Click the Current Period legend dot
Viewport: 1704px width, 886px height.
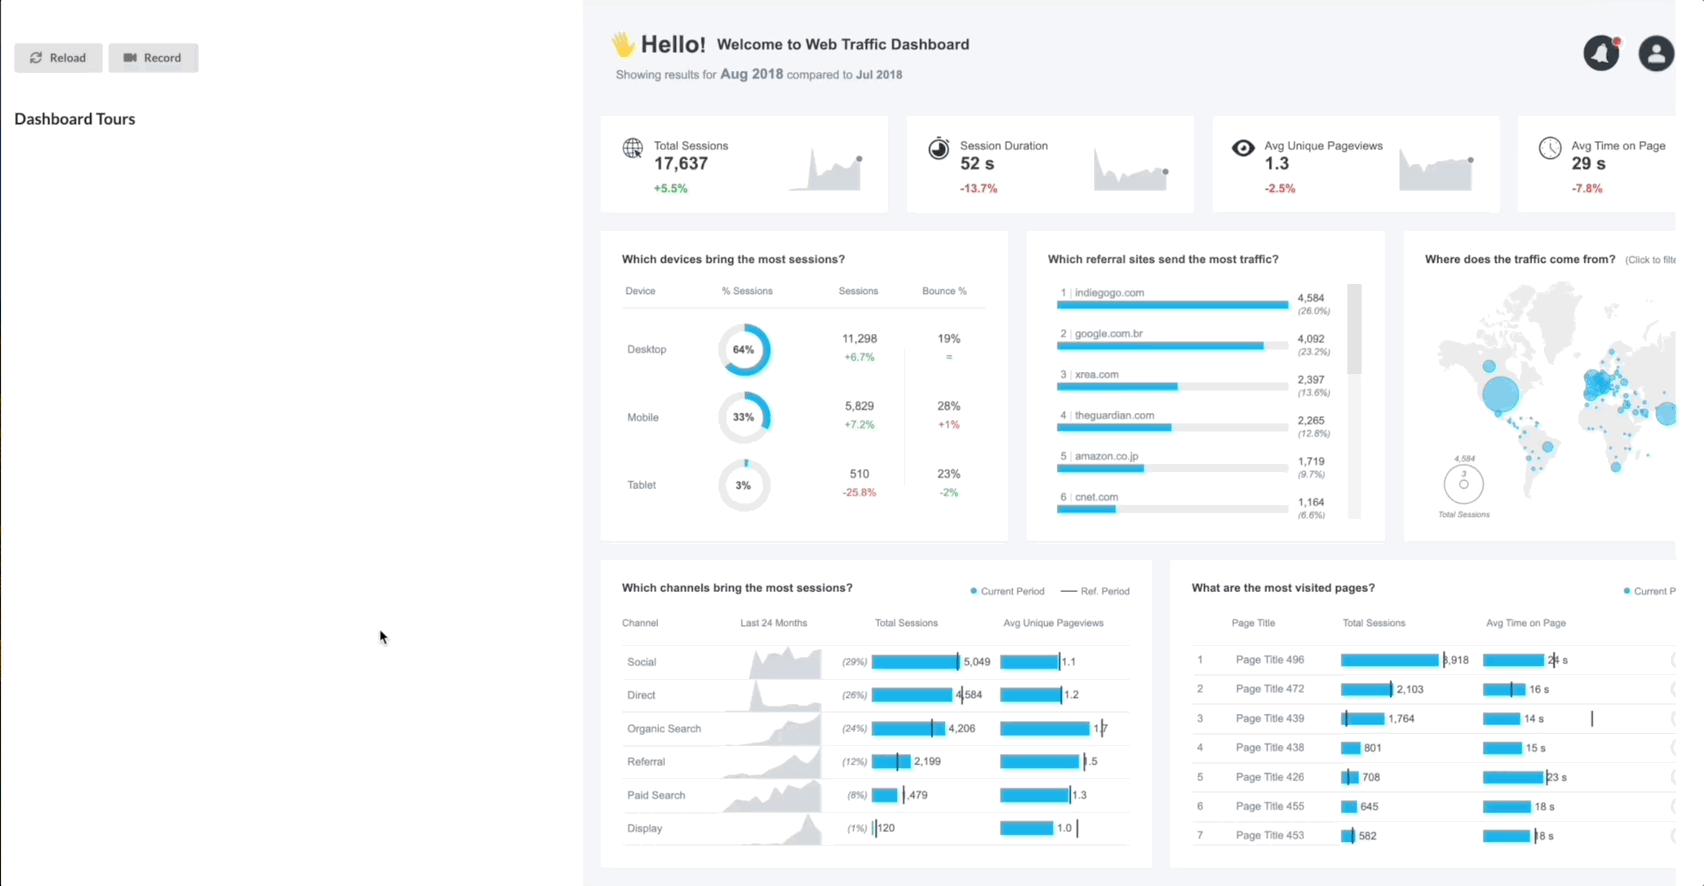click(x=974, y=591)
